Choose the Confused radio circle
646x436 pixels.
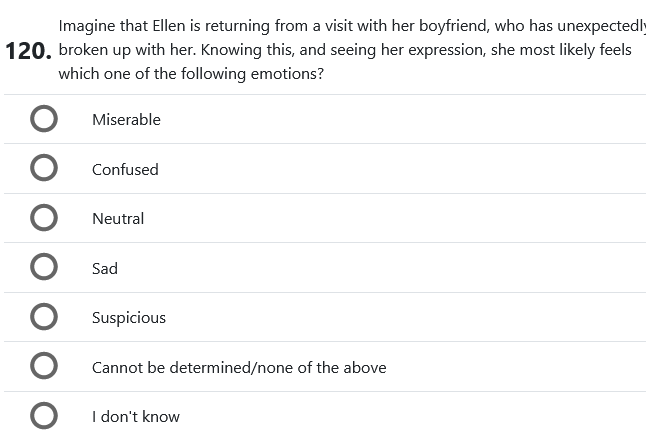click(x=43, y=169)
